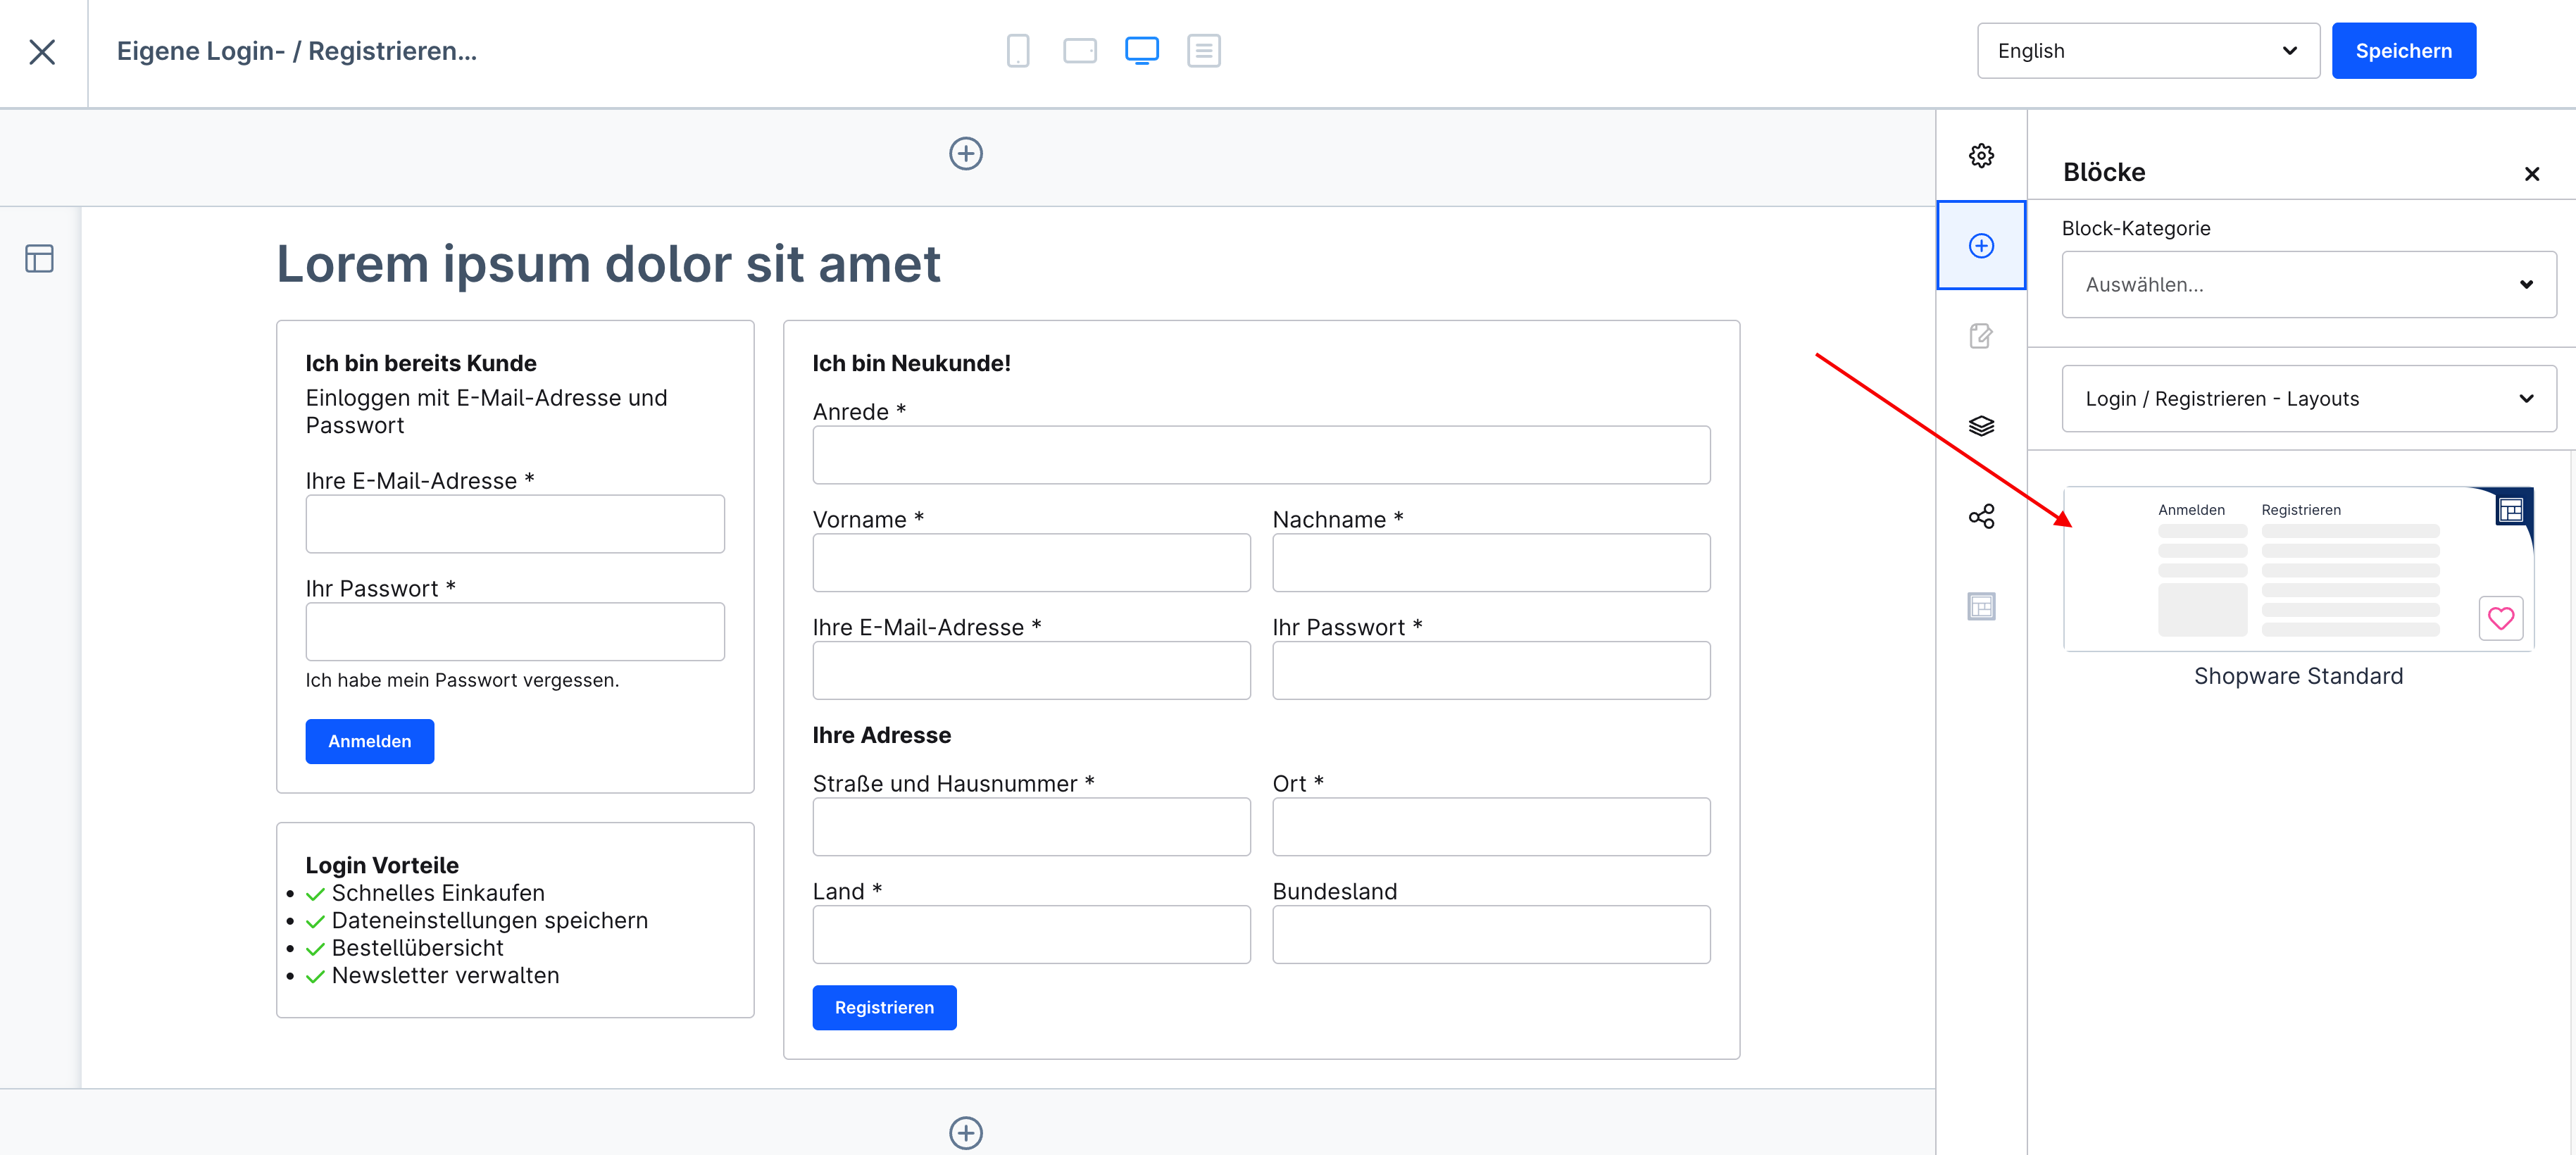Screen dimensions: 2576x1155
Task: Click the blue Registrieren button
Action: [x=884, y=1008]
